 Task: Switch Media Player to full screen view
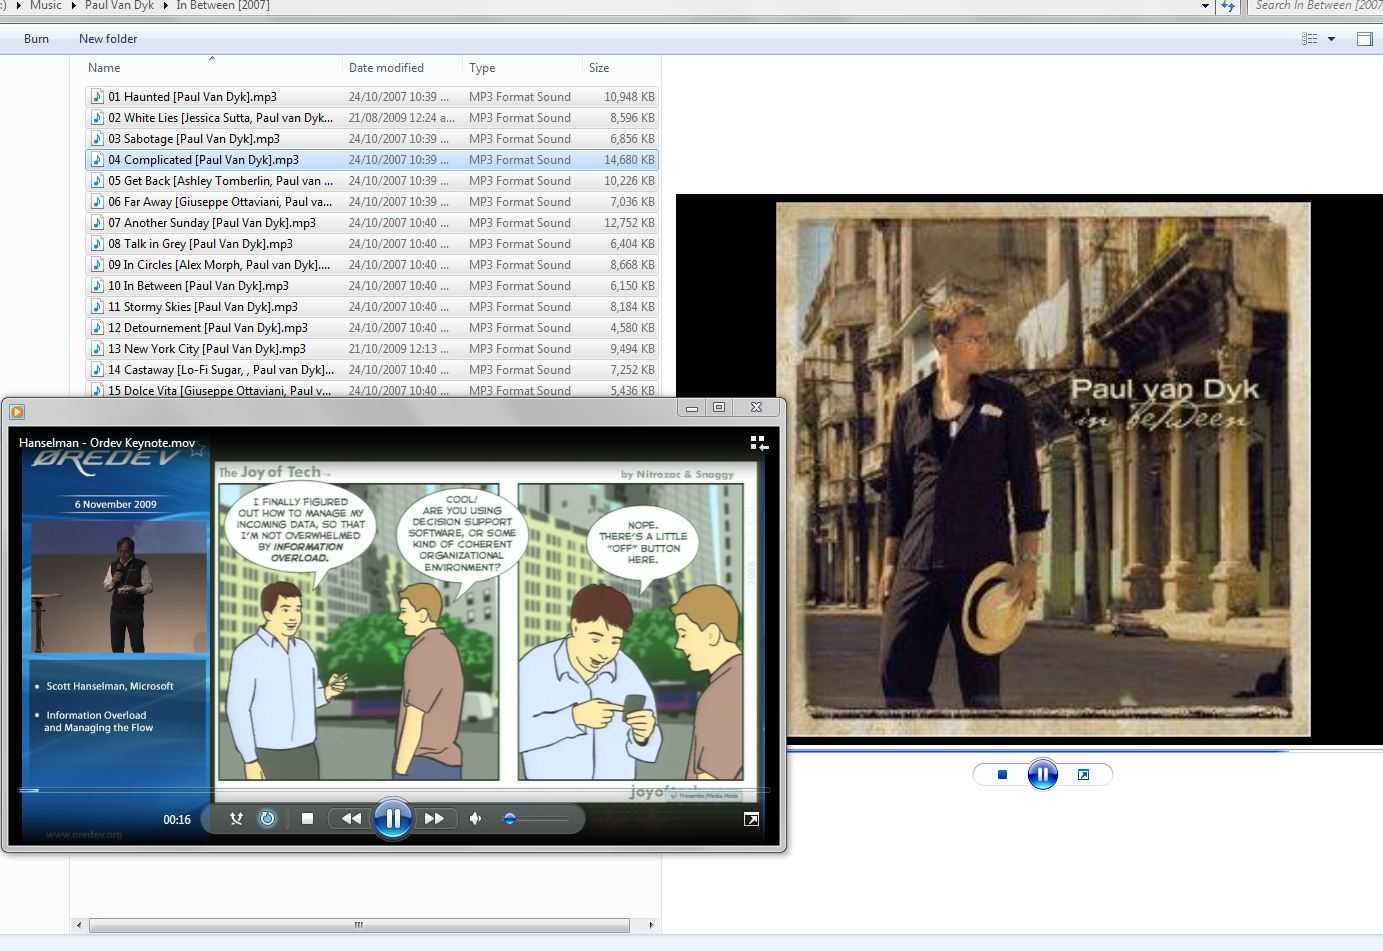point(751,820)
